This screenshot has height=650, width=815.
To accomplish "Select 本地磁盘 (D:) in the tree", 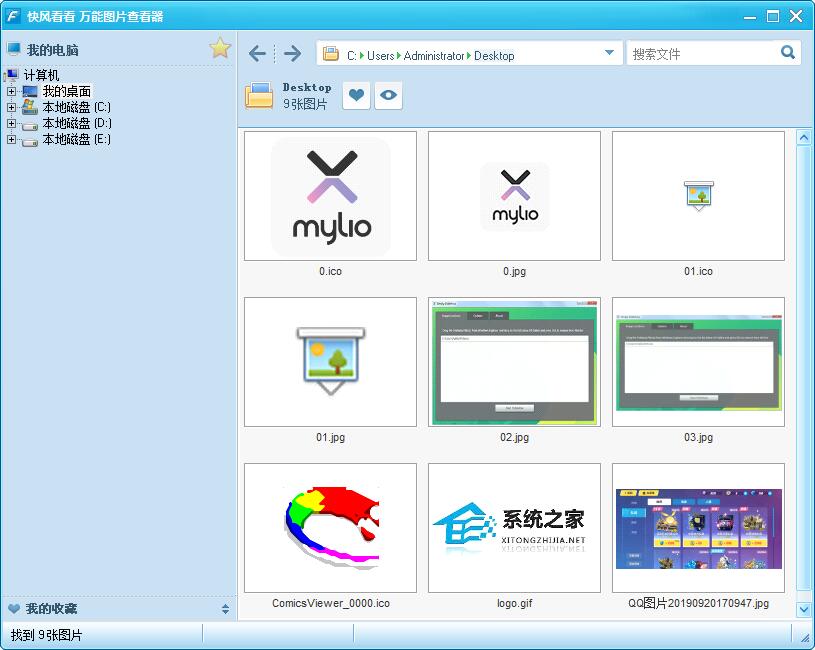I will pos(77,124).
